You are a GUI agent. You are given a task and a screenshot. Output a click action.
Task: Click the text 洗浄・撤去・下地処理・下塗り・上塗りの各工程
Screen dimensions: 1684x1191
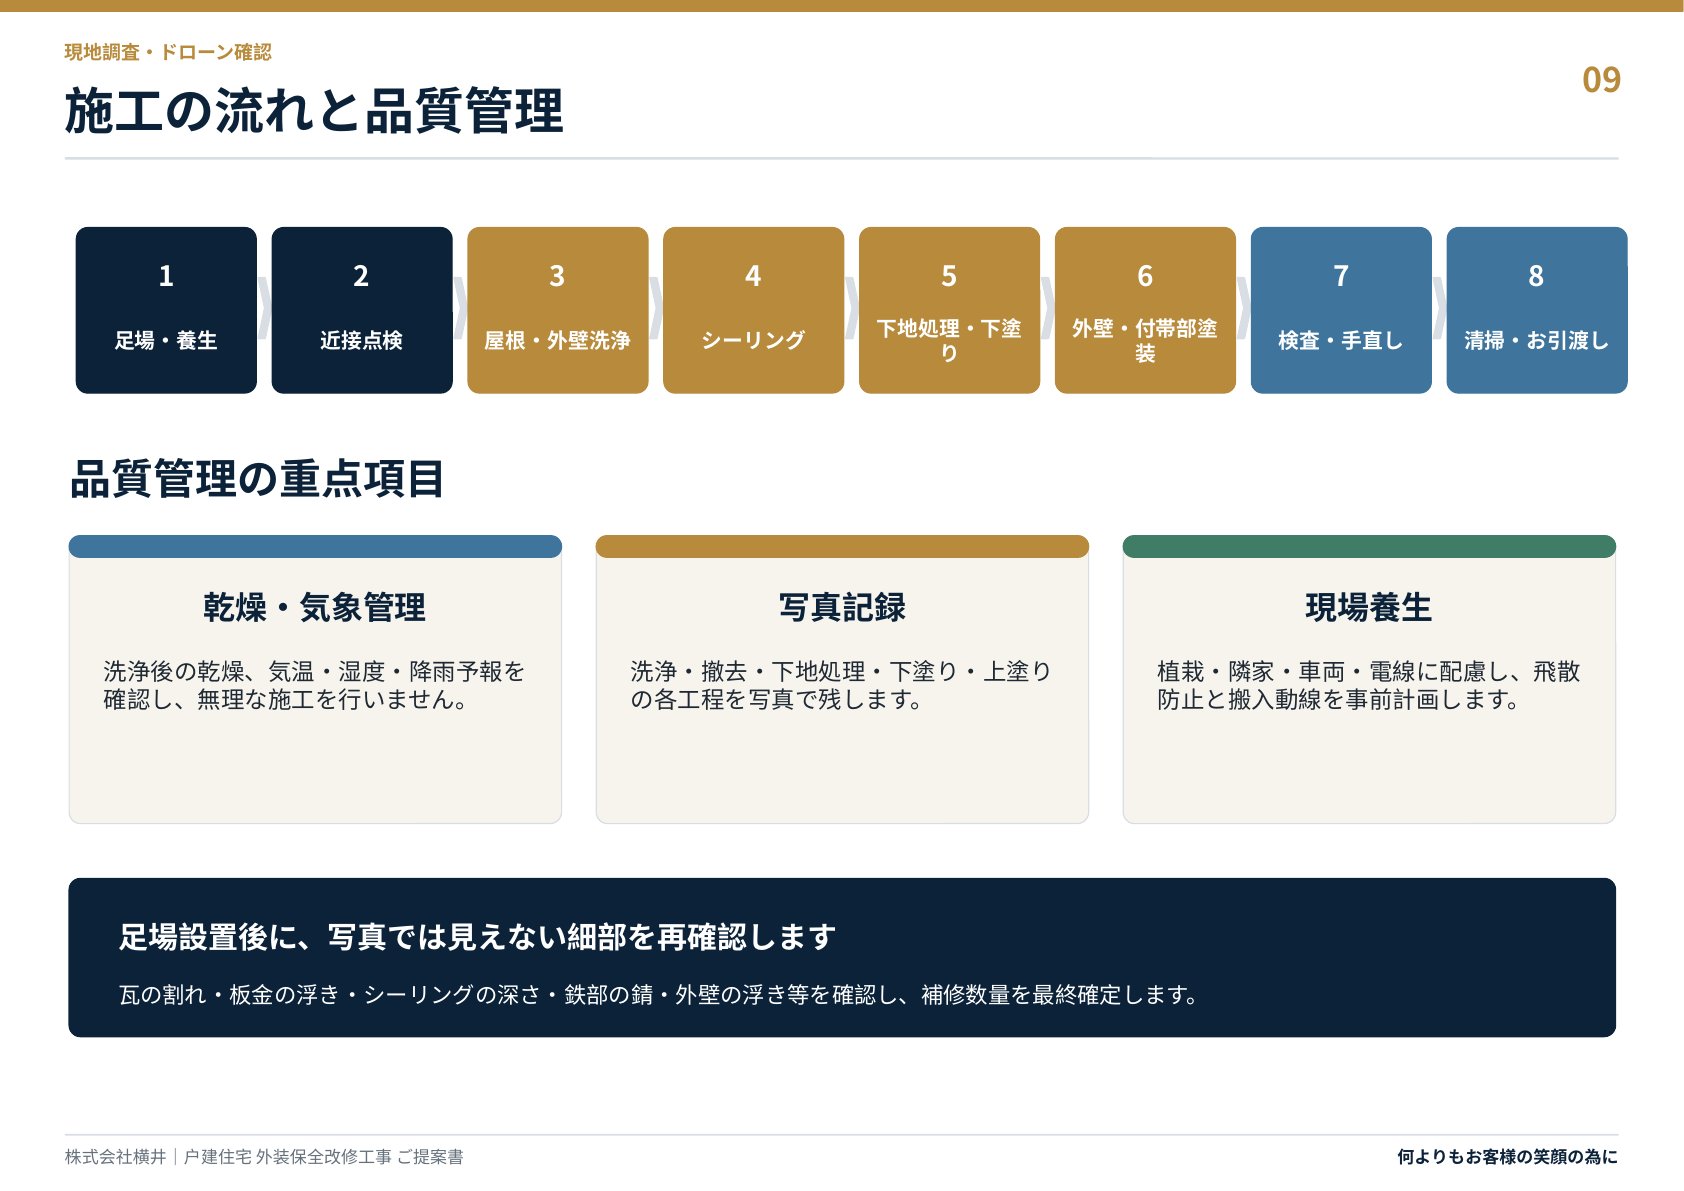[841, 685]
